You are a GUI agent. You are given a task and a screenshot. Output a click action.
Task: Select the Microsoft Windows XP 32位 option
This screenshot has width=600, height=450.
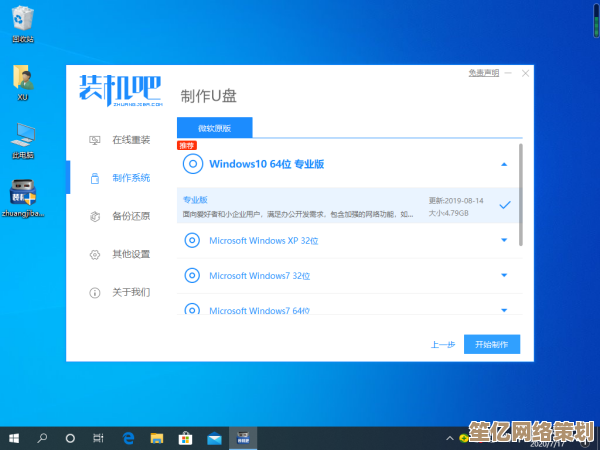[264, 240]
